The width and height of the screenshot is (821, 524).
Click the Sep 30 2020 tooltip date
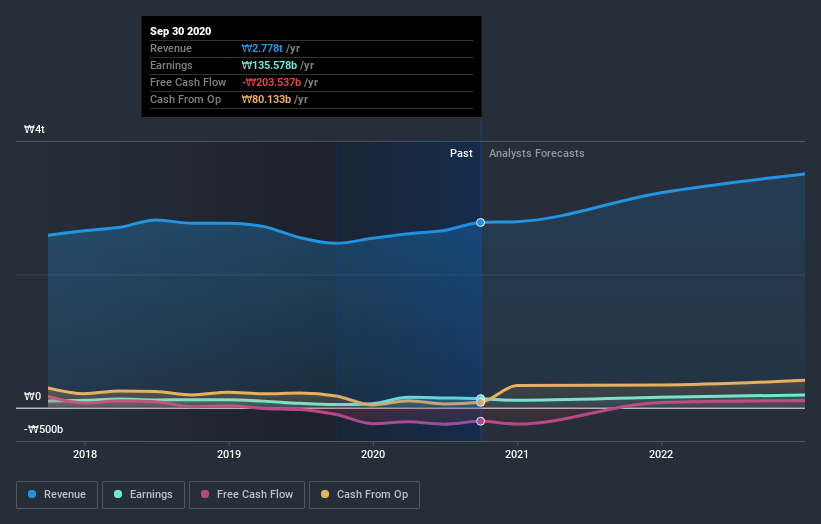[181, 31]
